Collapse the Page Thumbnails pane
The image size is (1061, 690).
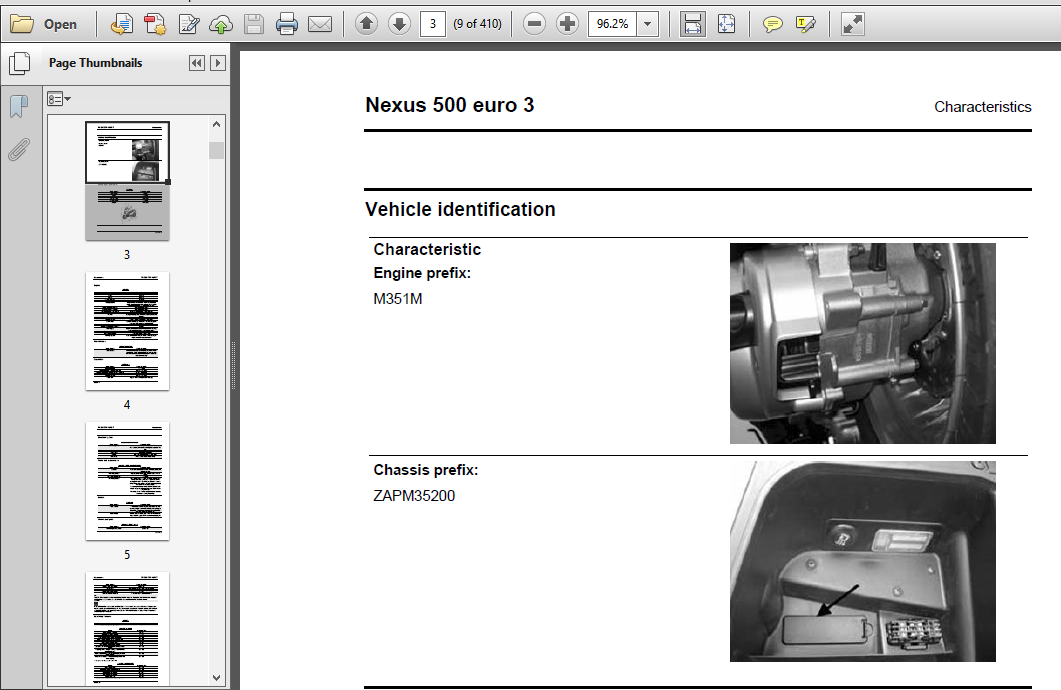pos(197,63)
